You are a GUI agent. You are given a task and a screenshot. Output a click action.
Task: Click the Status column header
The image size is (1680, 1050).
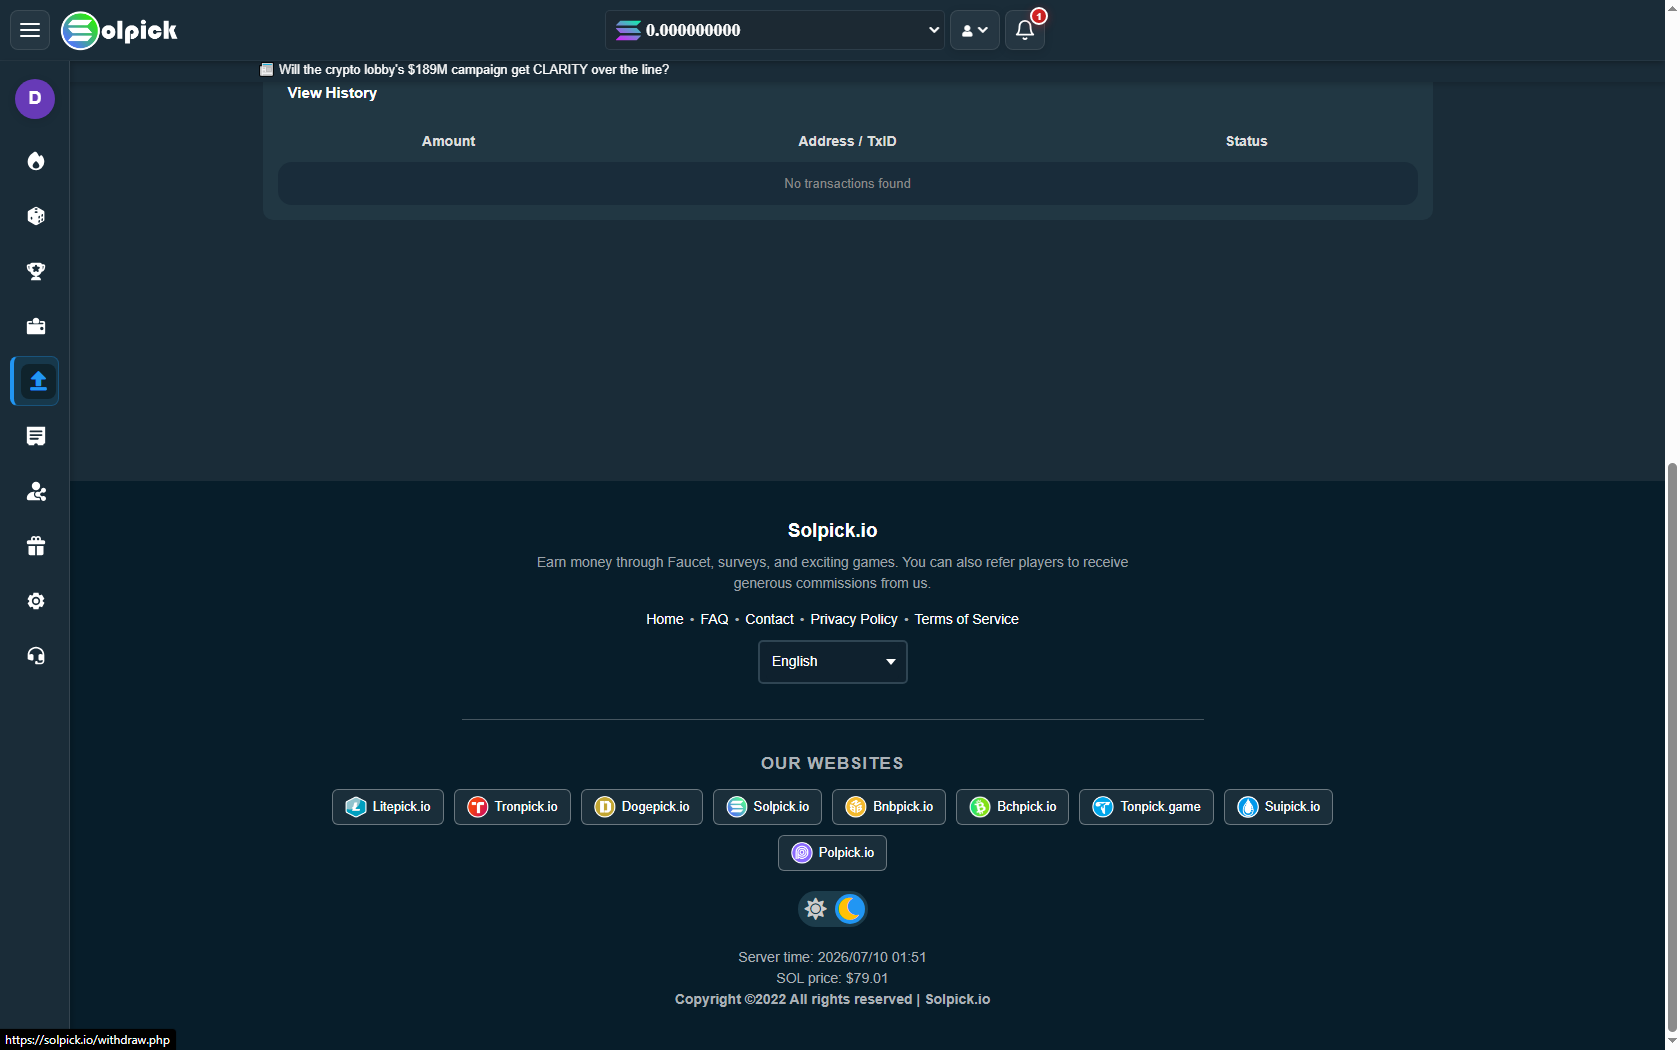pos(1246,141)
